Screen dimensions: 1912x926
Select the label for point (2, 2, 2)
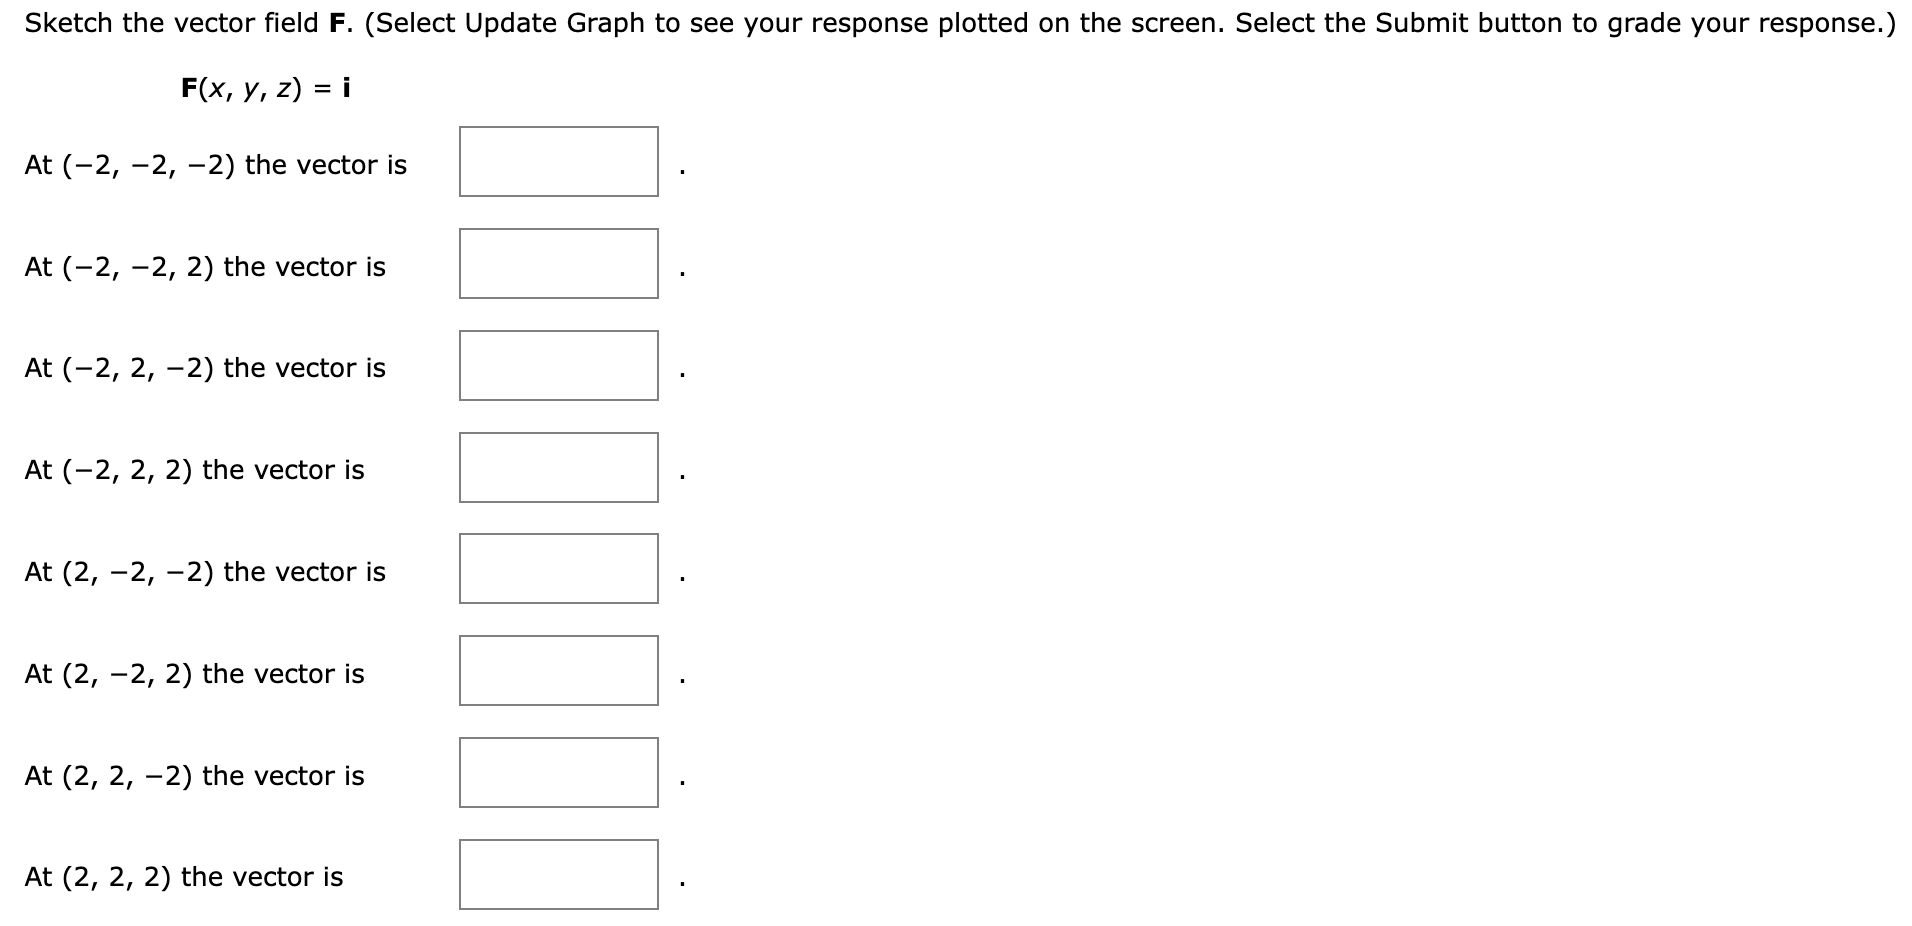(x=185, y=877)
